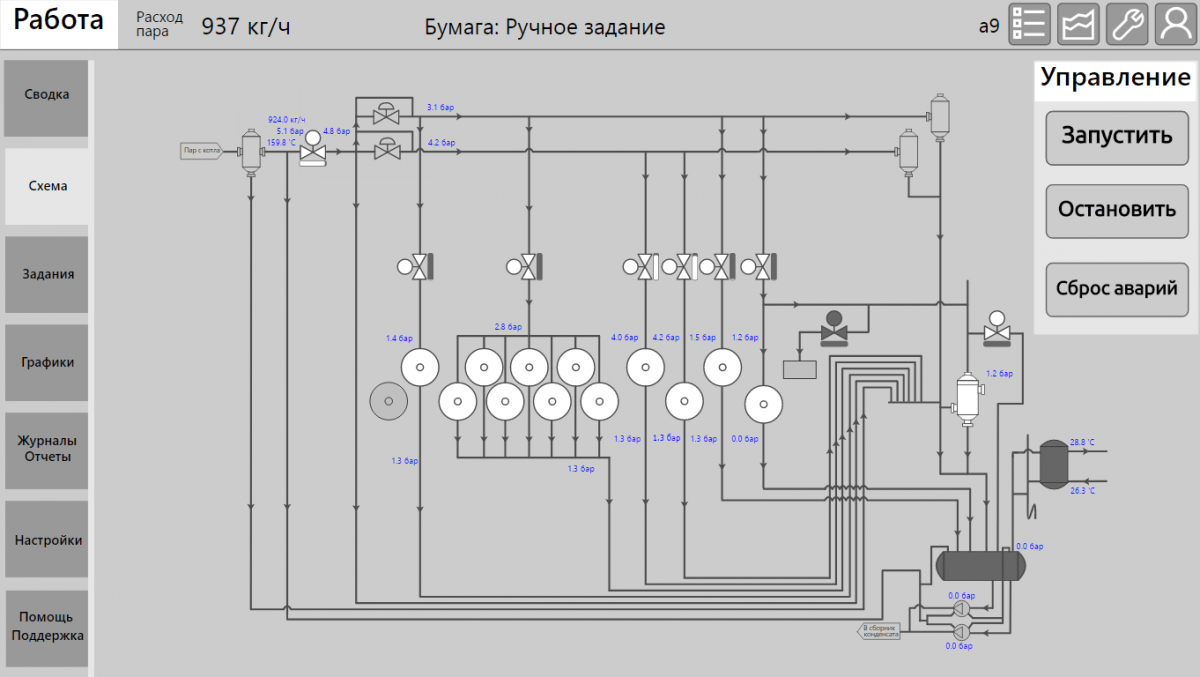Switch to the Сводка tab

pyautogui.click(x=47, y=96)
